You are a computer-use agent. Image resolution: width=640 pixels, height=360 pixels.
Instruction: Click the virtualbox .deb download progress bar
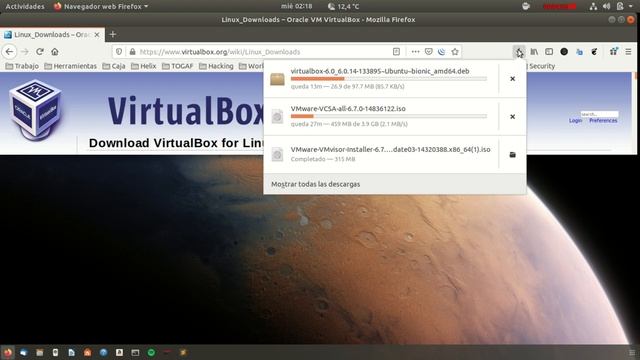point(389,78)
